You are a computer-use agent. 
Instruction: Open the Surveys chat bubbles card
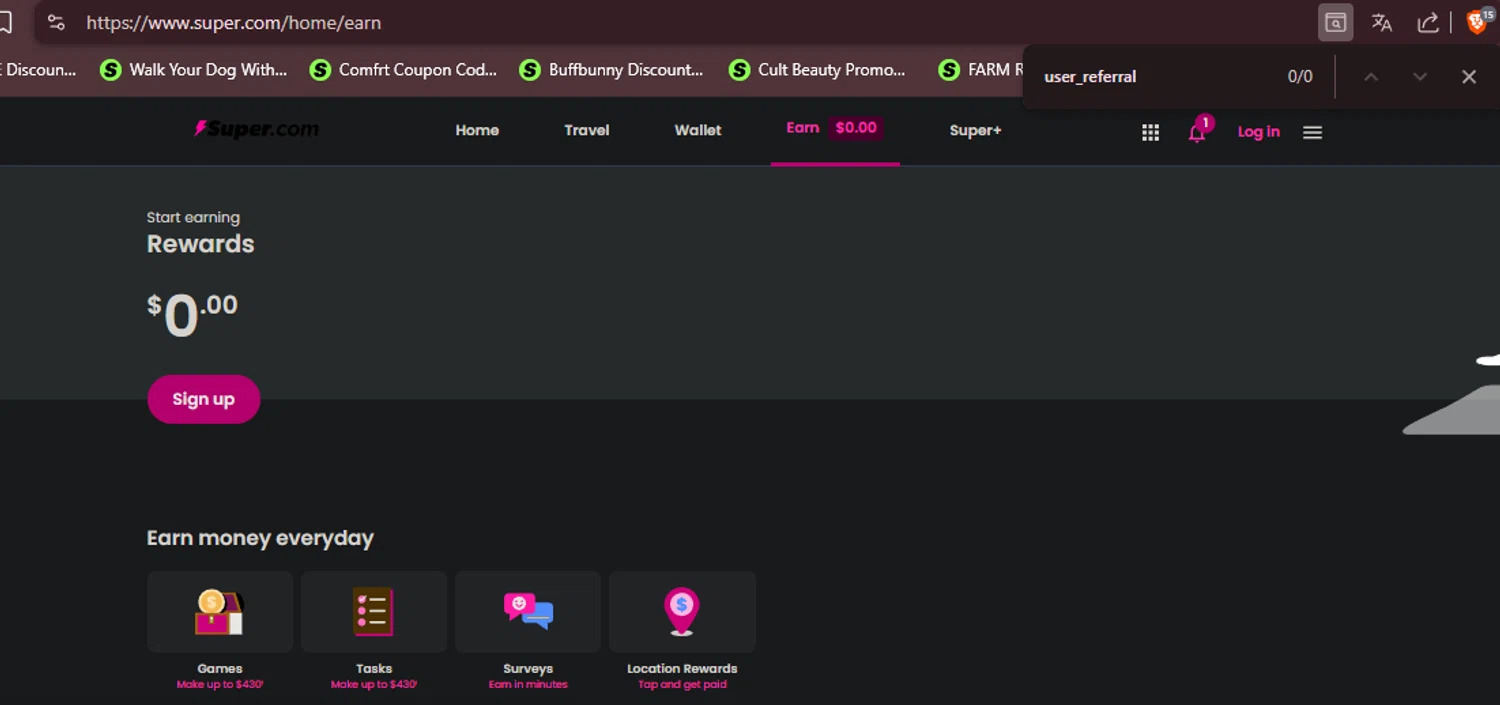(x=528, y=612)
